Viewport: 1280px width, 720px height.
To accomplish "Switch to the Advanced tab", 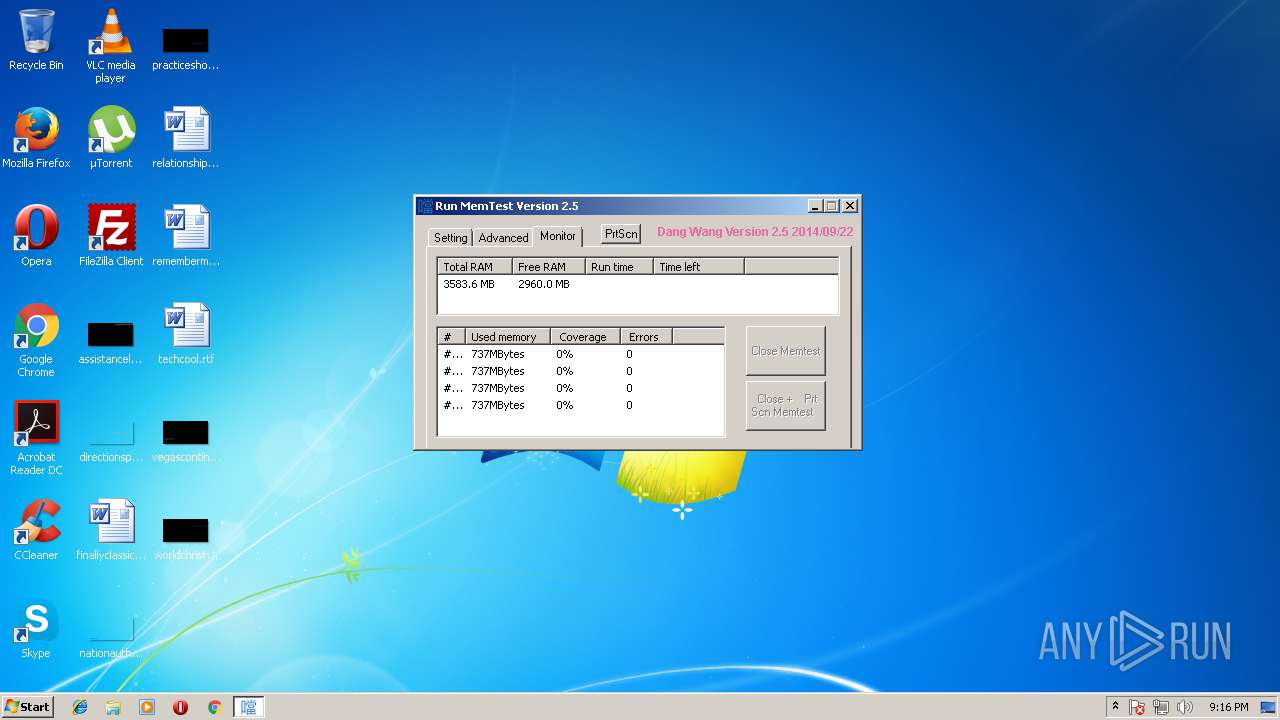I will [503, 238].
